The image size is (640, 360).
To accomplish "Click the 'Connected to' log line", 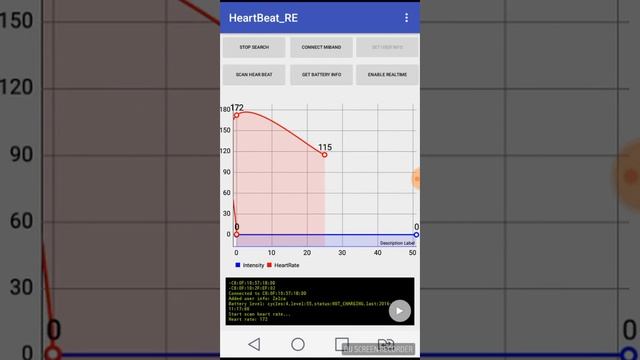I will (x=267, y=293).
